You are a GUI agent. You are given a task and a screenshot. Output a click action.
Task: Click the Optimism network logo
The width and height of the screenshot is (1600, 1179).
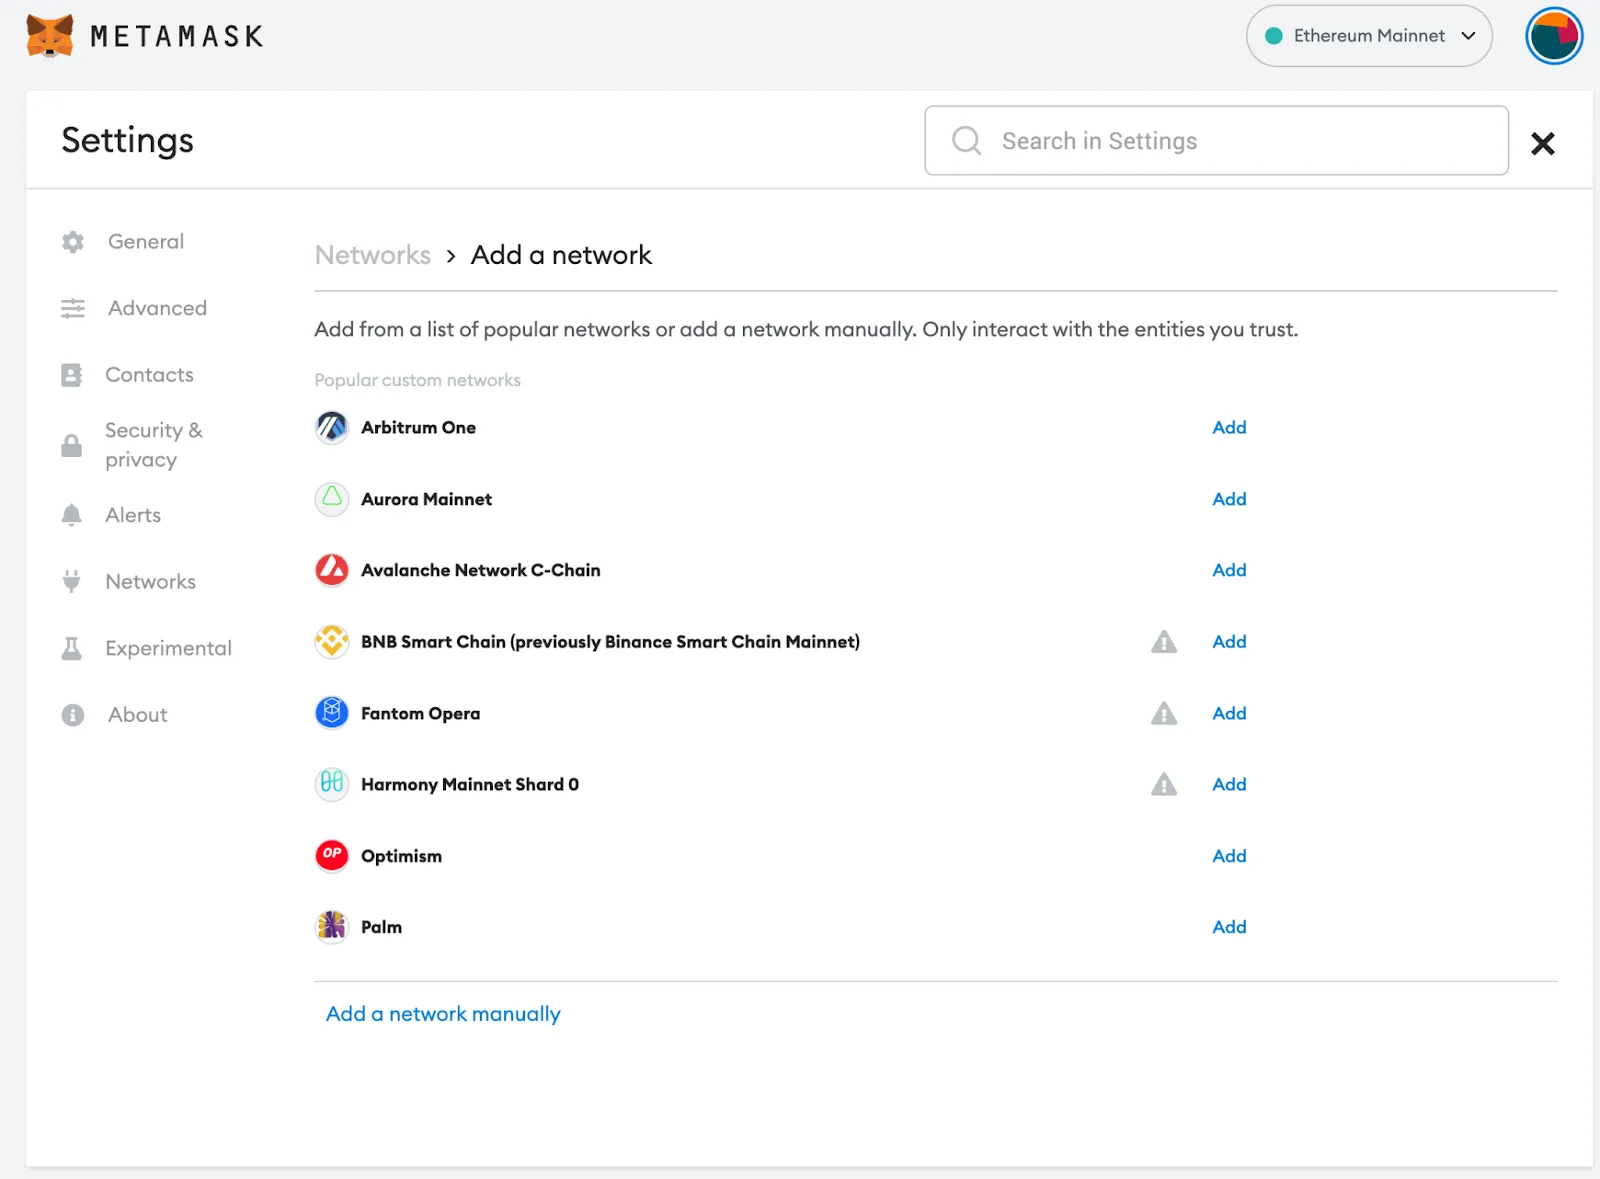point(332,856)
